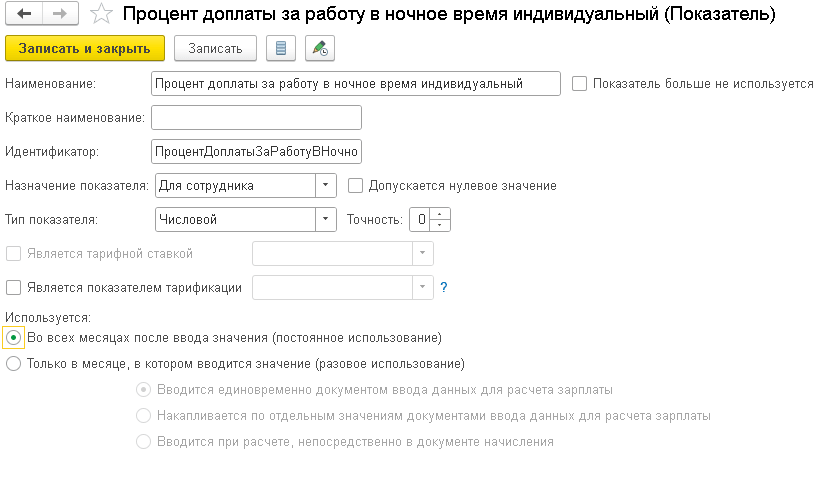829x494 pixels.
Task: Add this form to favorites with the star
Action: coord(100,15)
